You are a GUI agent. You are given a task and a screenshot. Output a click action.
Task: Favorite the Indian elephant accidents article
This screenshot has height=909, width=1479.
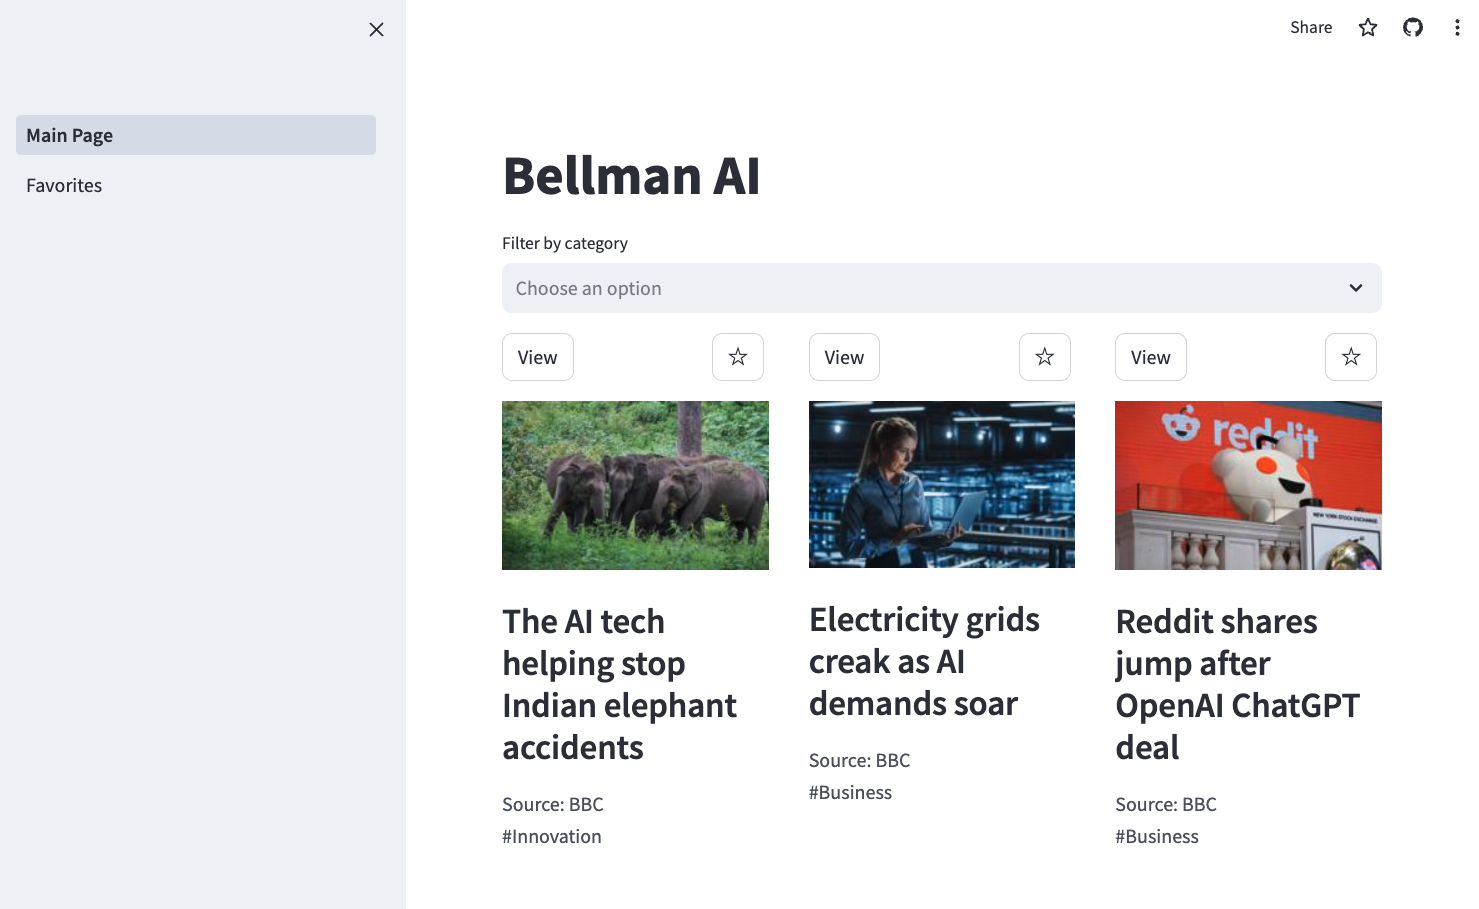738,357
